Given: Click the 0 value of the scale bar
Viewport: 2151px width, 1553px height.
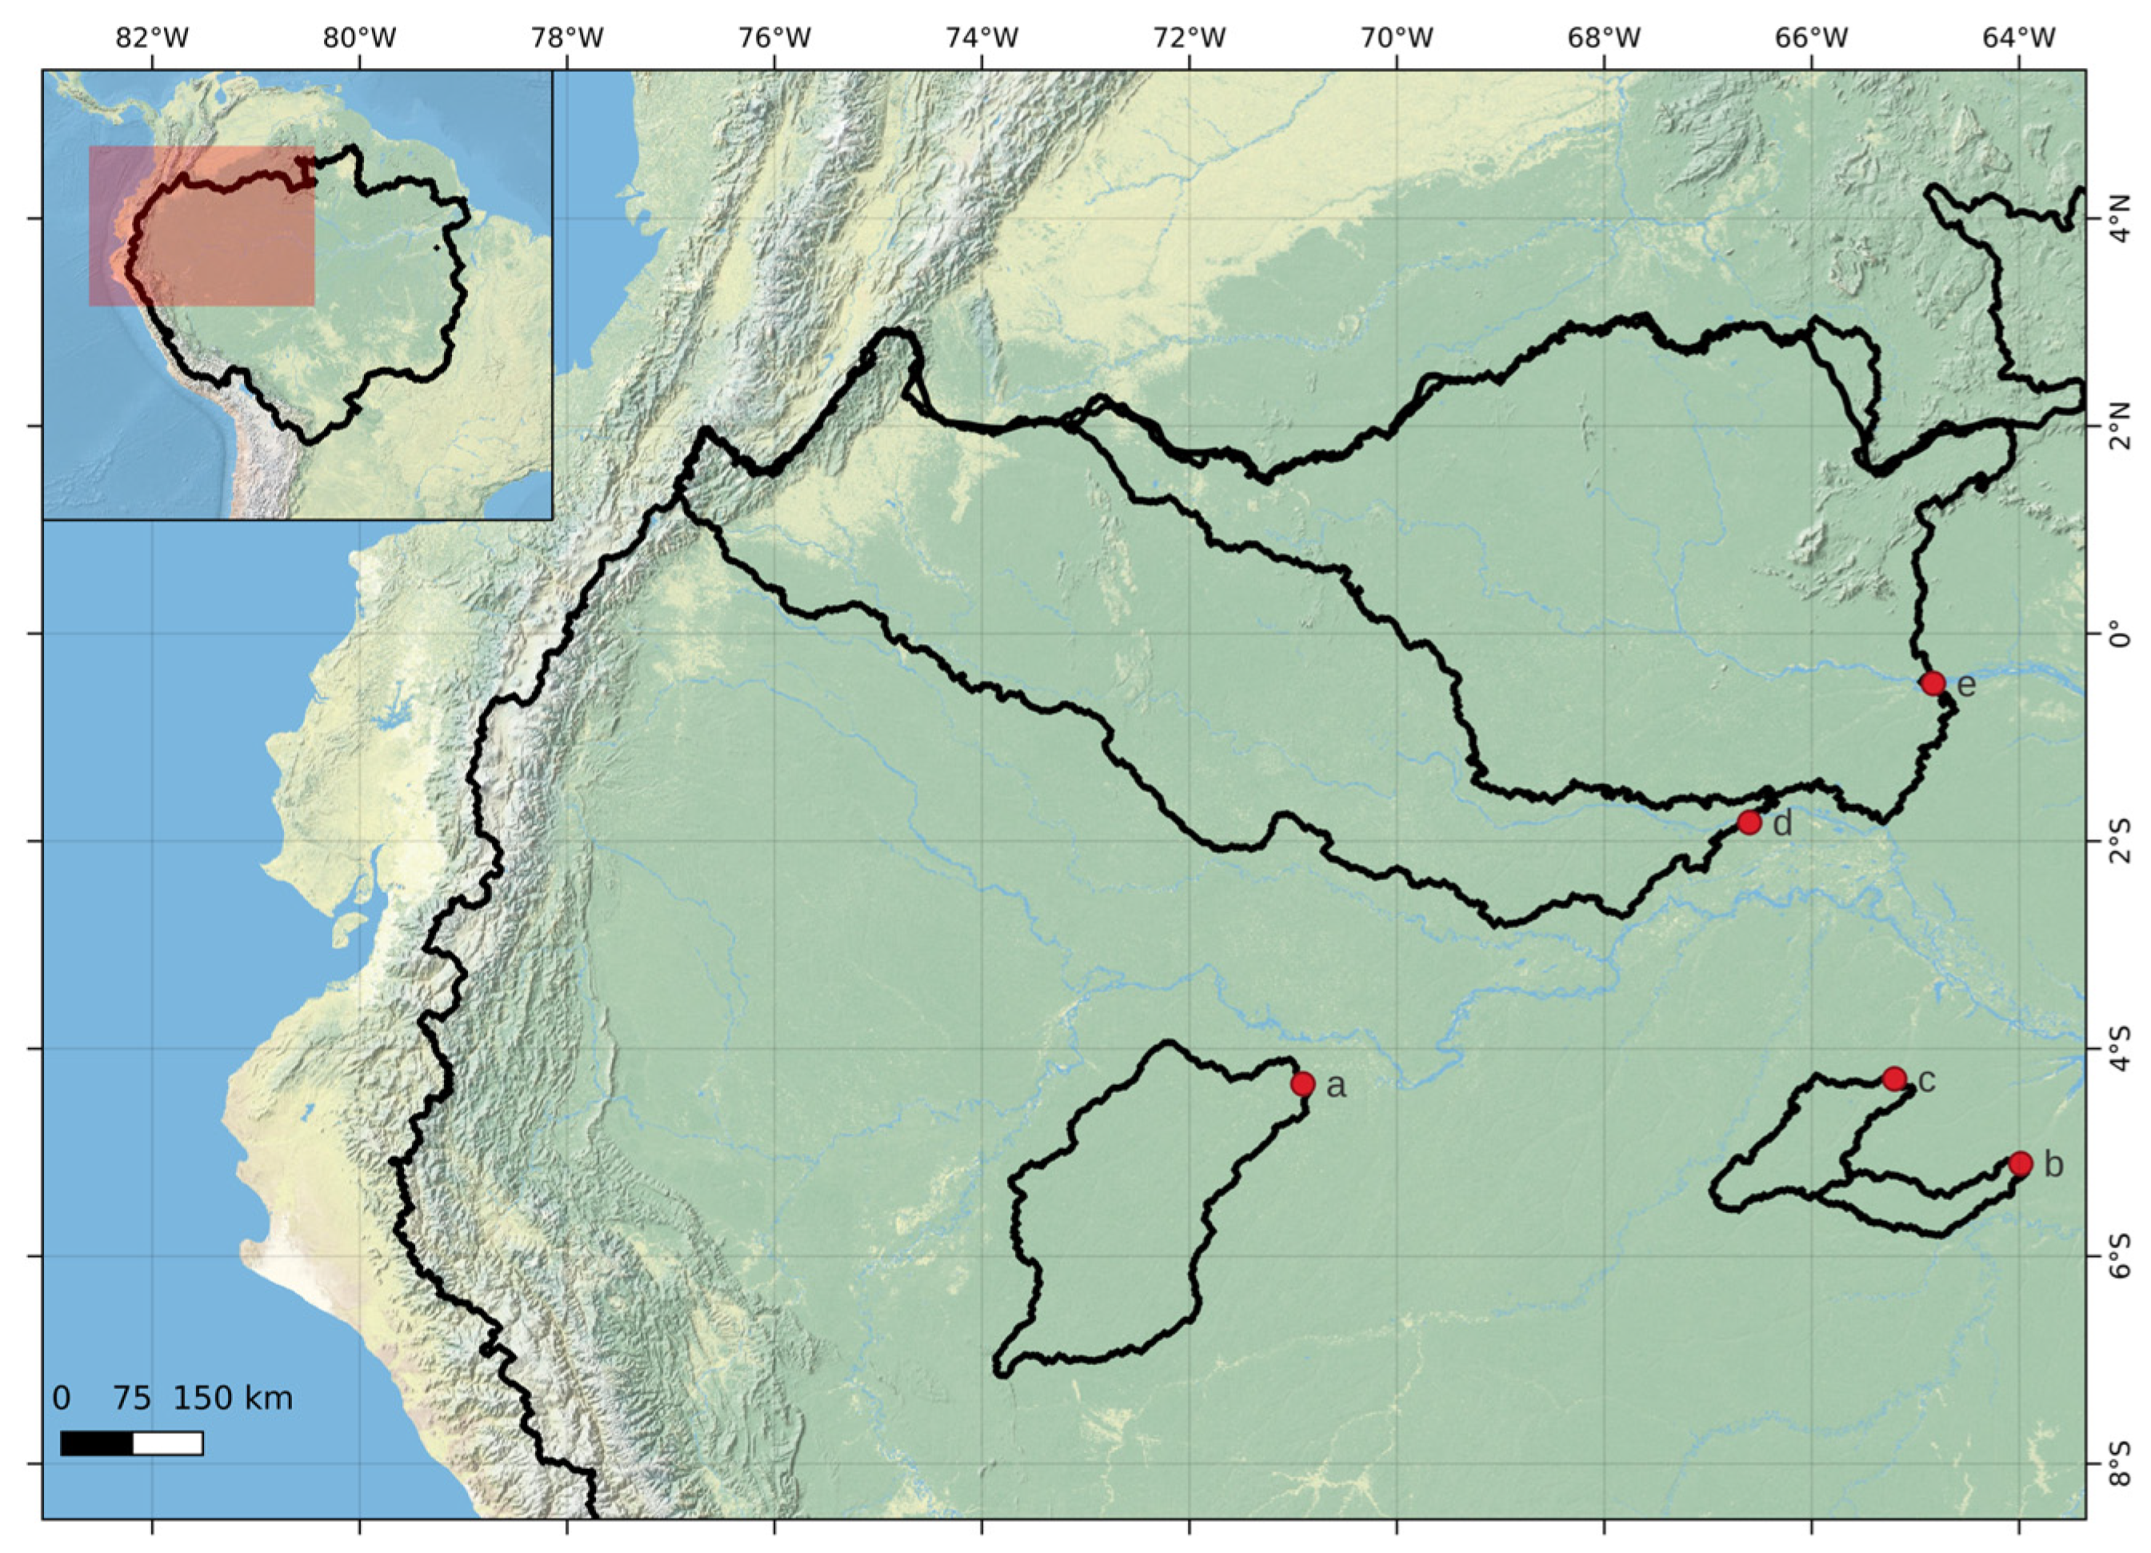Looking at the screenshot, I should 61,1398.
